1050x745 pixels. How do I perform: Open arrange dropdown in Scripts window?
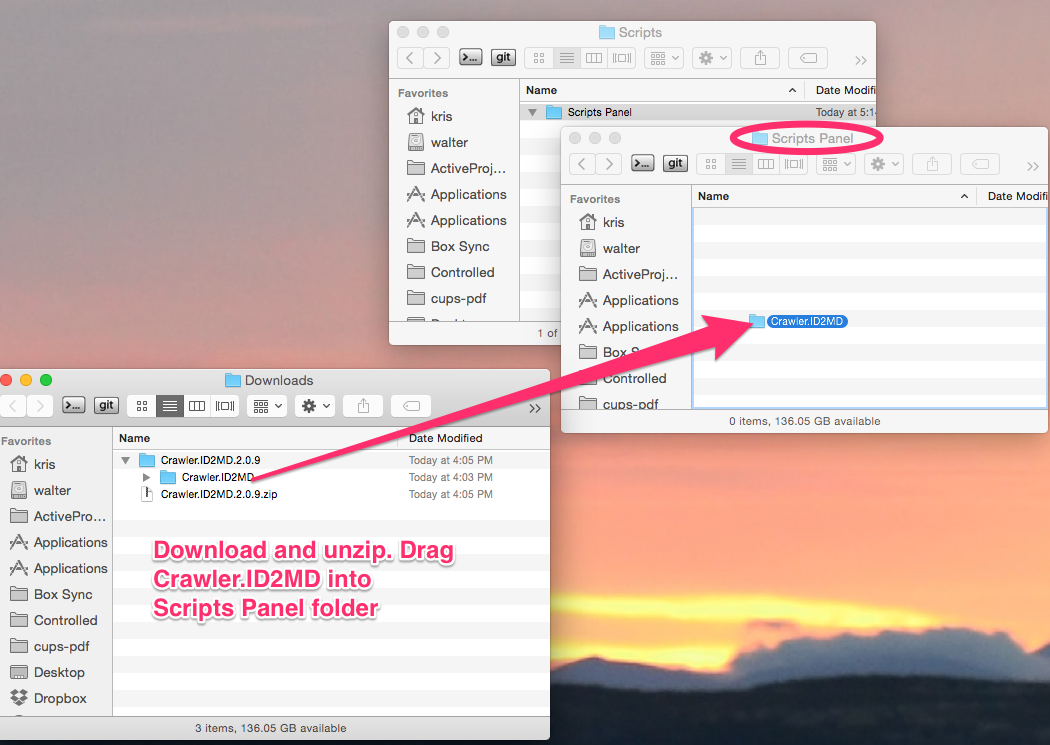click(664, 58)
